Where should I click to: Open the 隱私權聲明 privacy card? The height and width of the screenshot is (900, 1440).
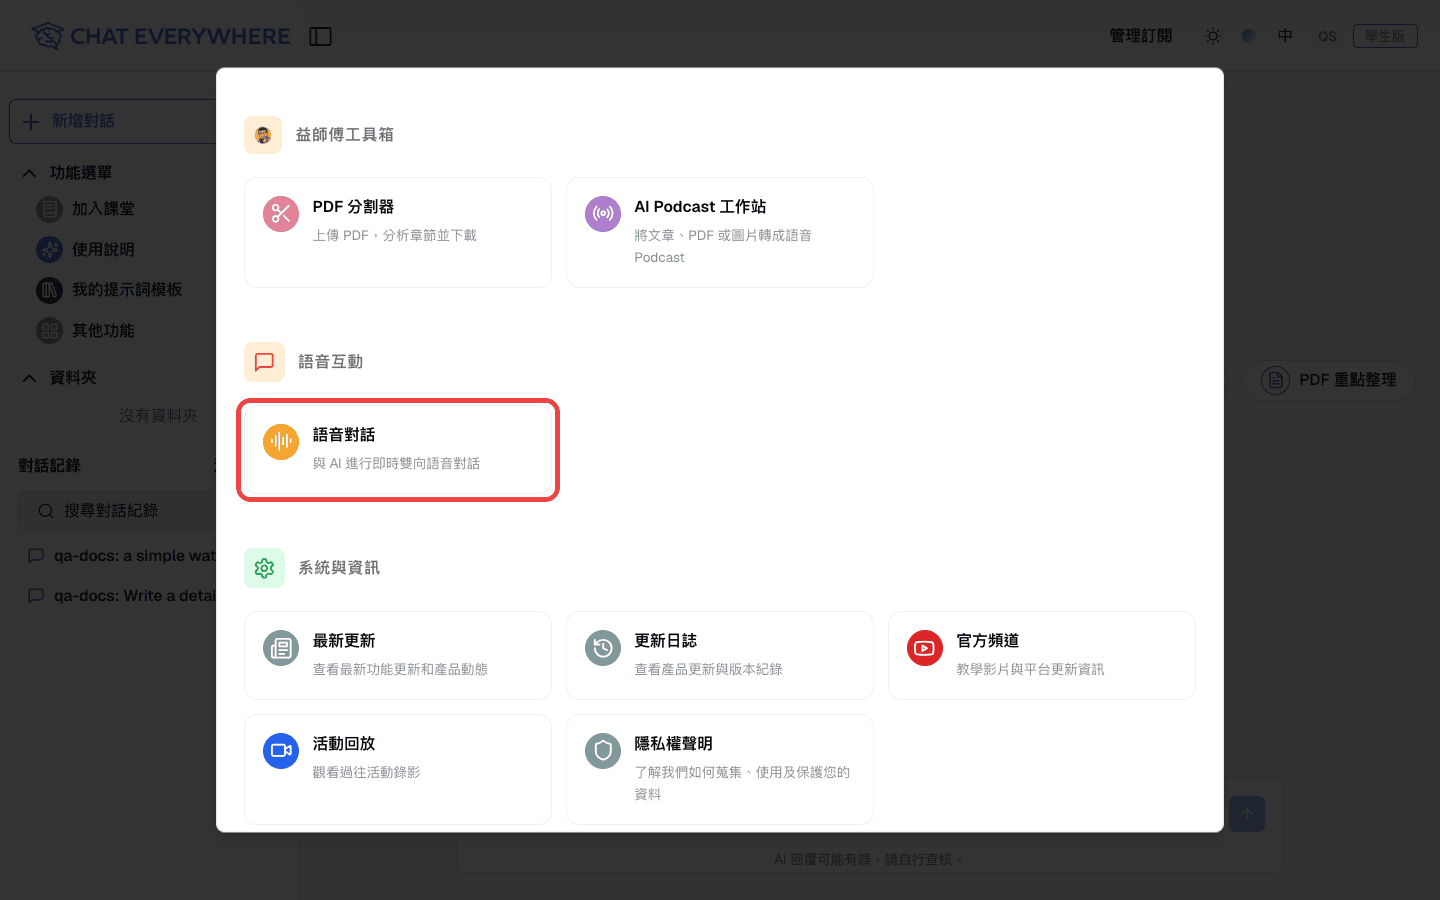[x=720, y=769]
